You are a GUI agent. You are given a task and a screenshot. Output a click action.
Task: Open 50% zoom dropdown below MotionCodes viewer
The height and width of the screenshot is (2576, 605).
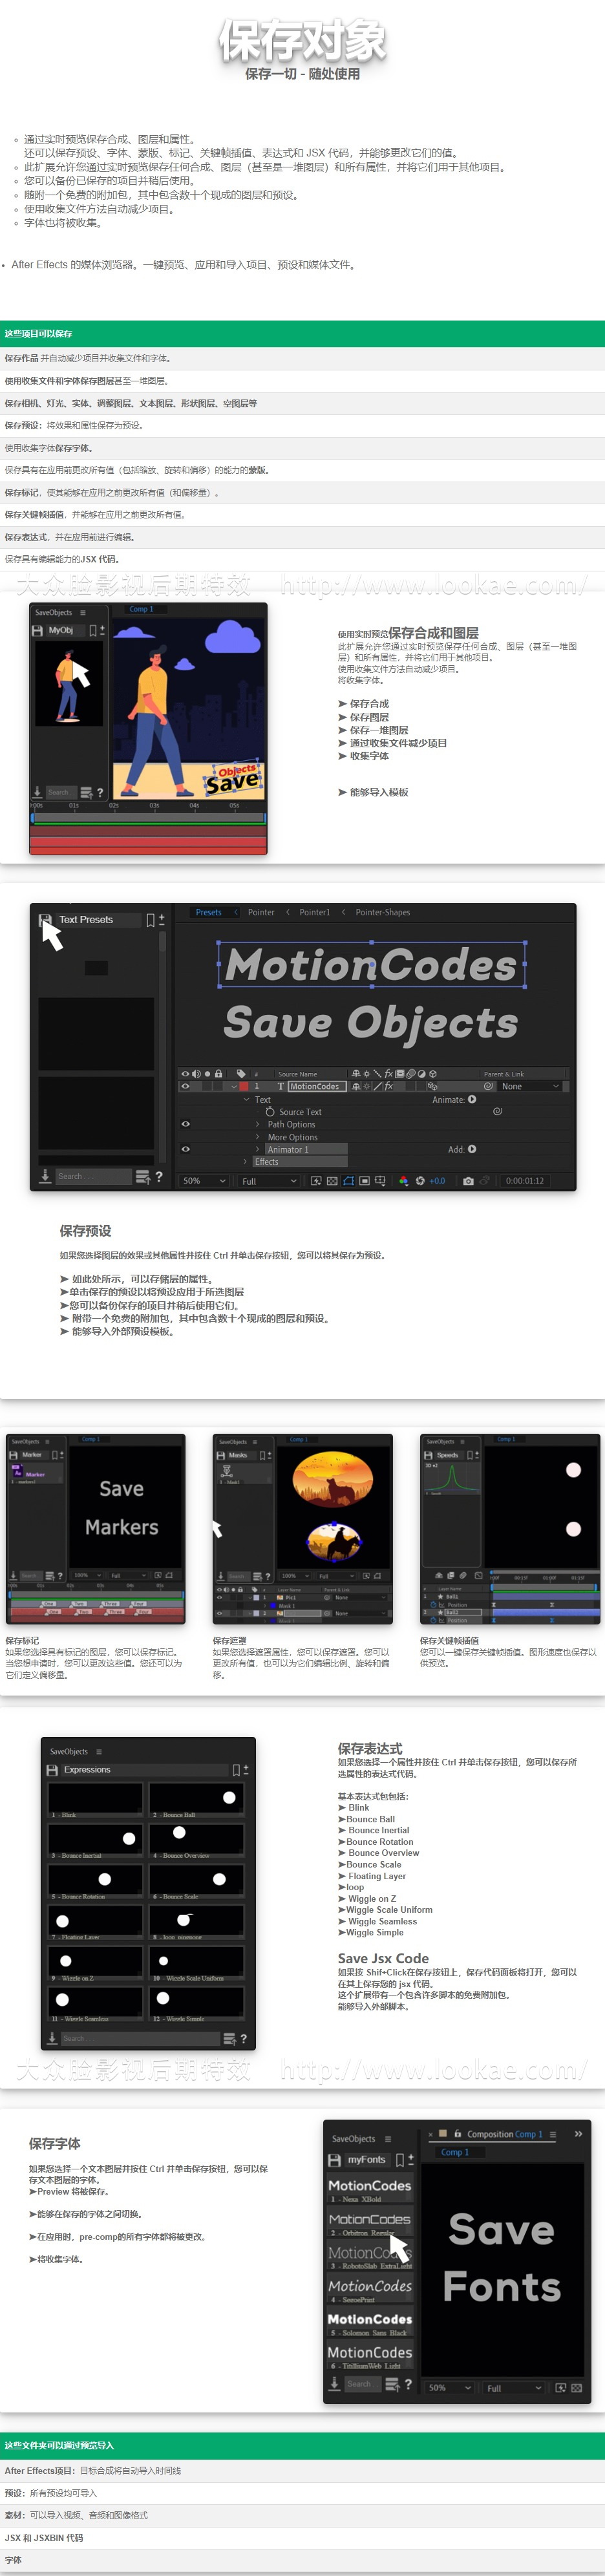pos(205,1180)
